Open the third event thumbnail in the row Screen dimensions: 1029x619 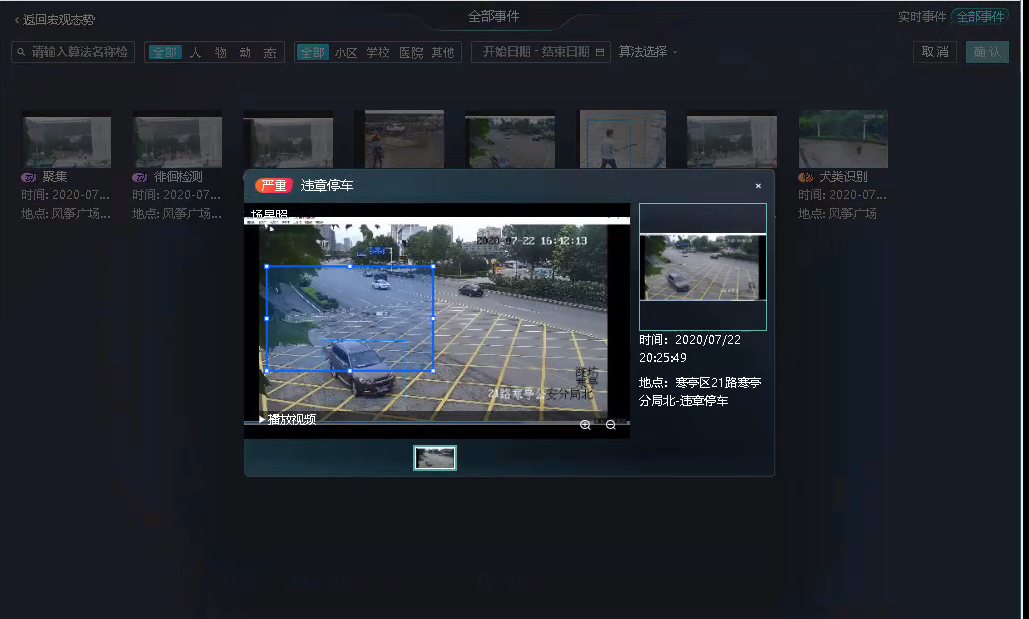288,142
